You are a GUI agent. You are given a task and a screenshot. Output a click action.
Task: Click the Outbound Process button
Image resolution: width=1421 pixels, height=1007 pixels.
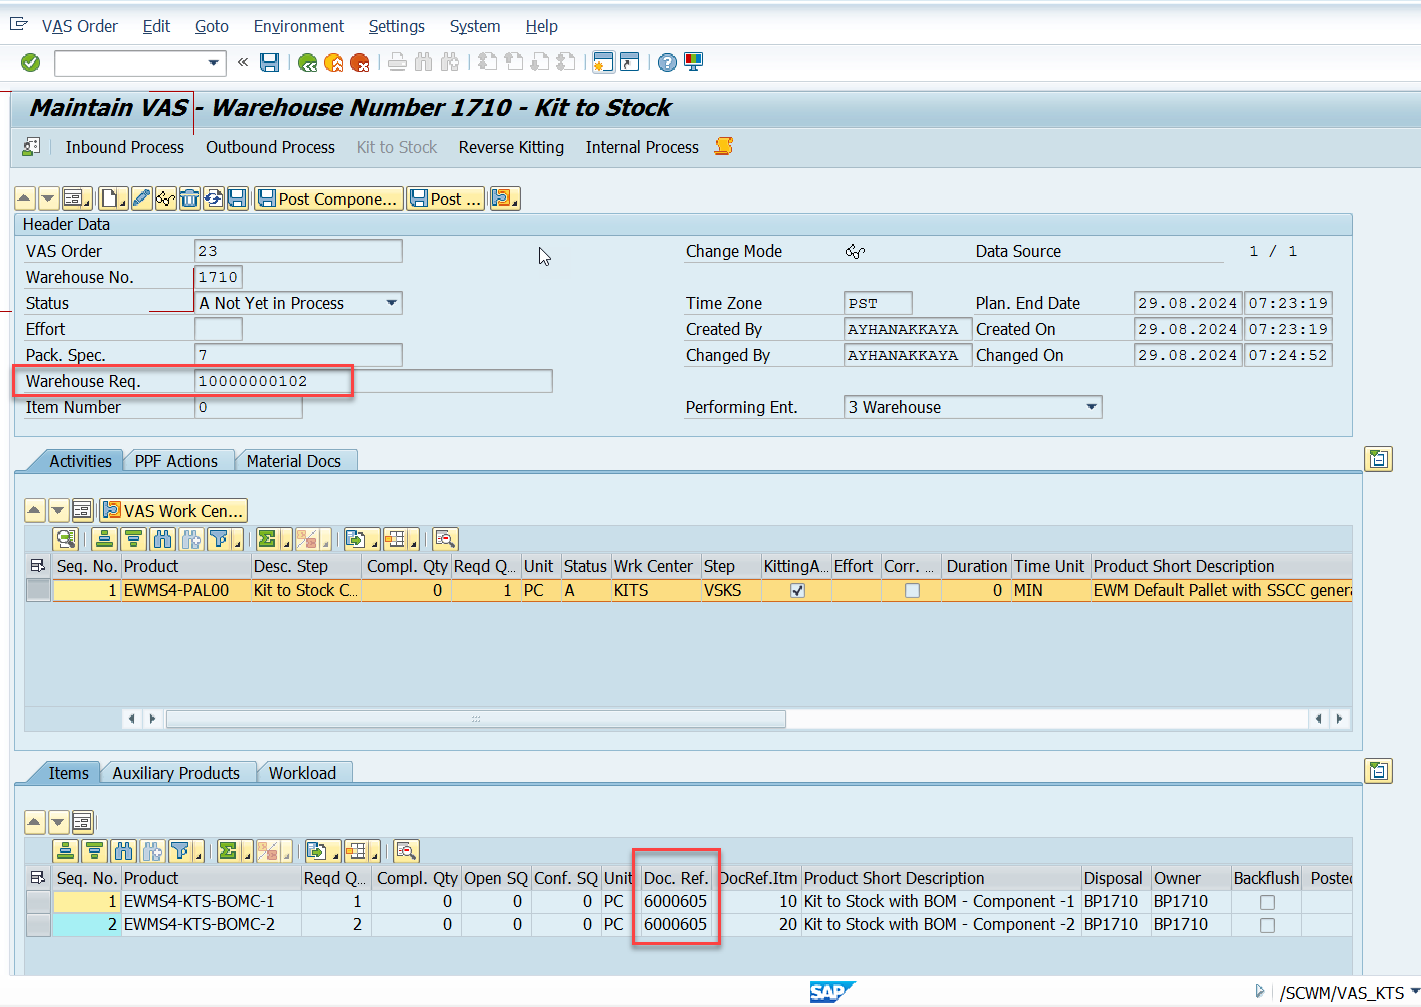coord(270,147)
